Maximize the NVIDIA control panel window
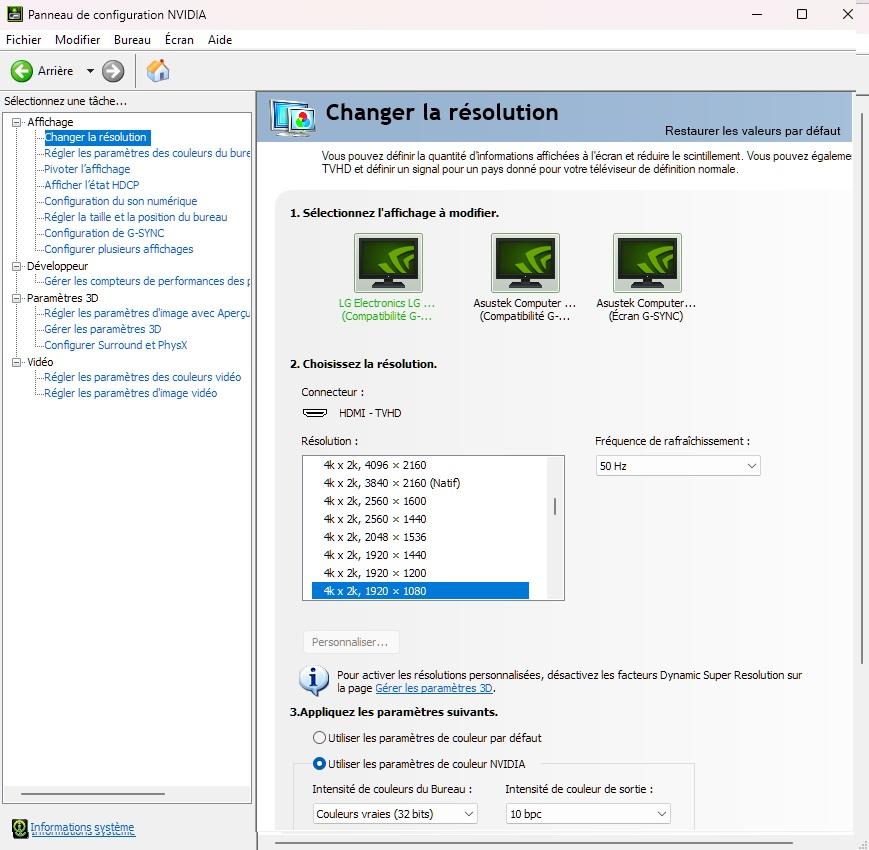Screen dimensions: 869x850 [x=802, y=14]
